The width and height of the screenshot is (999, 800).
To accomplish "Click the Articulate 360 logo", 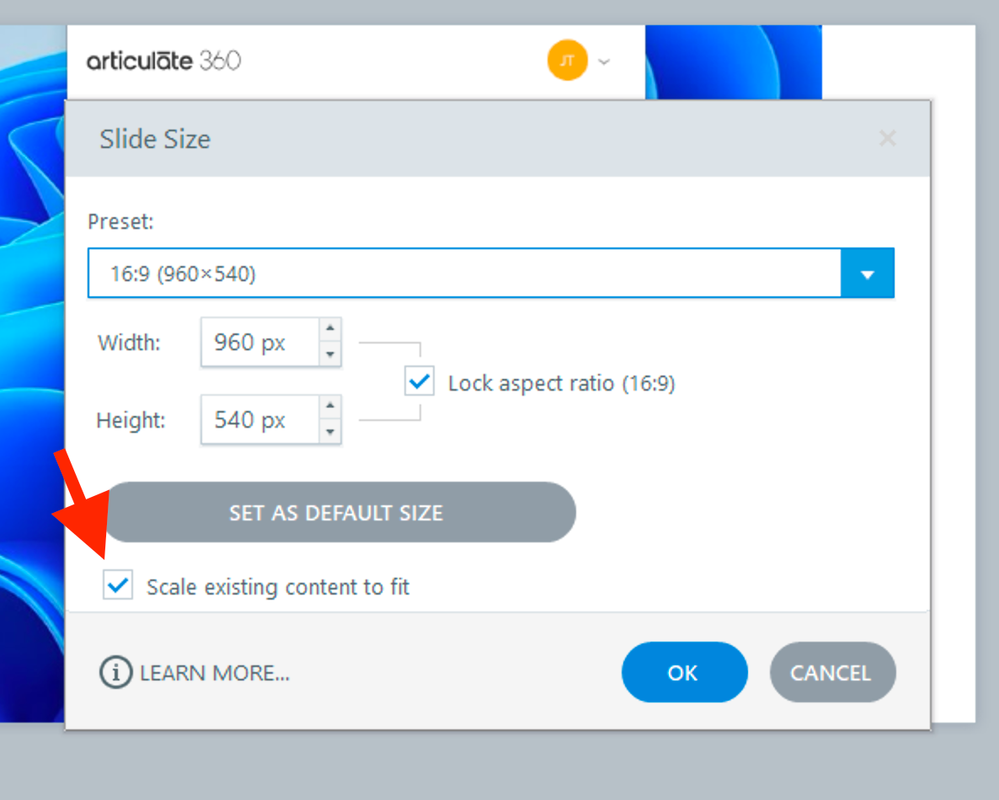I will pyautogui.click(x=163, y=61).
